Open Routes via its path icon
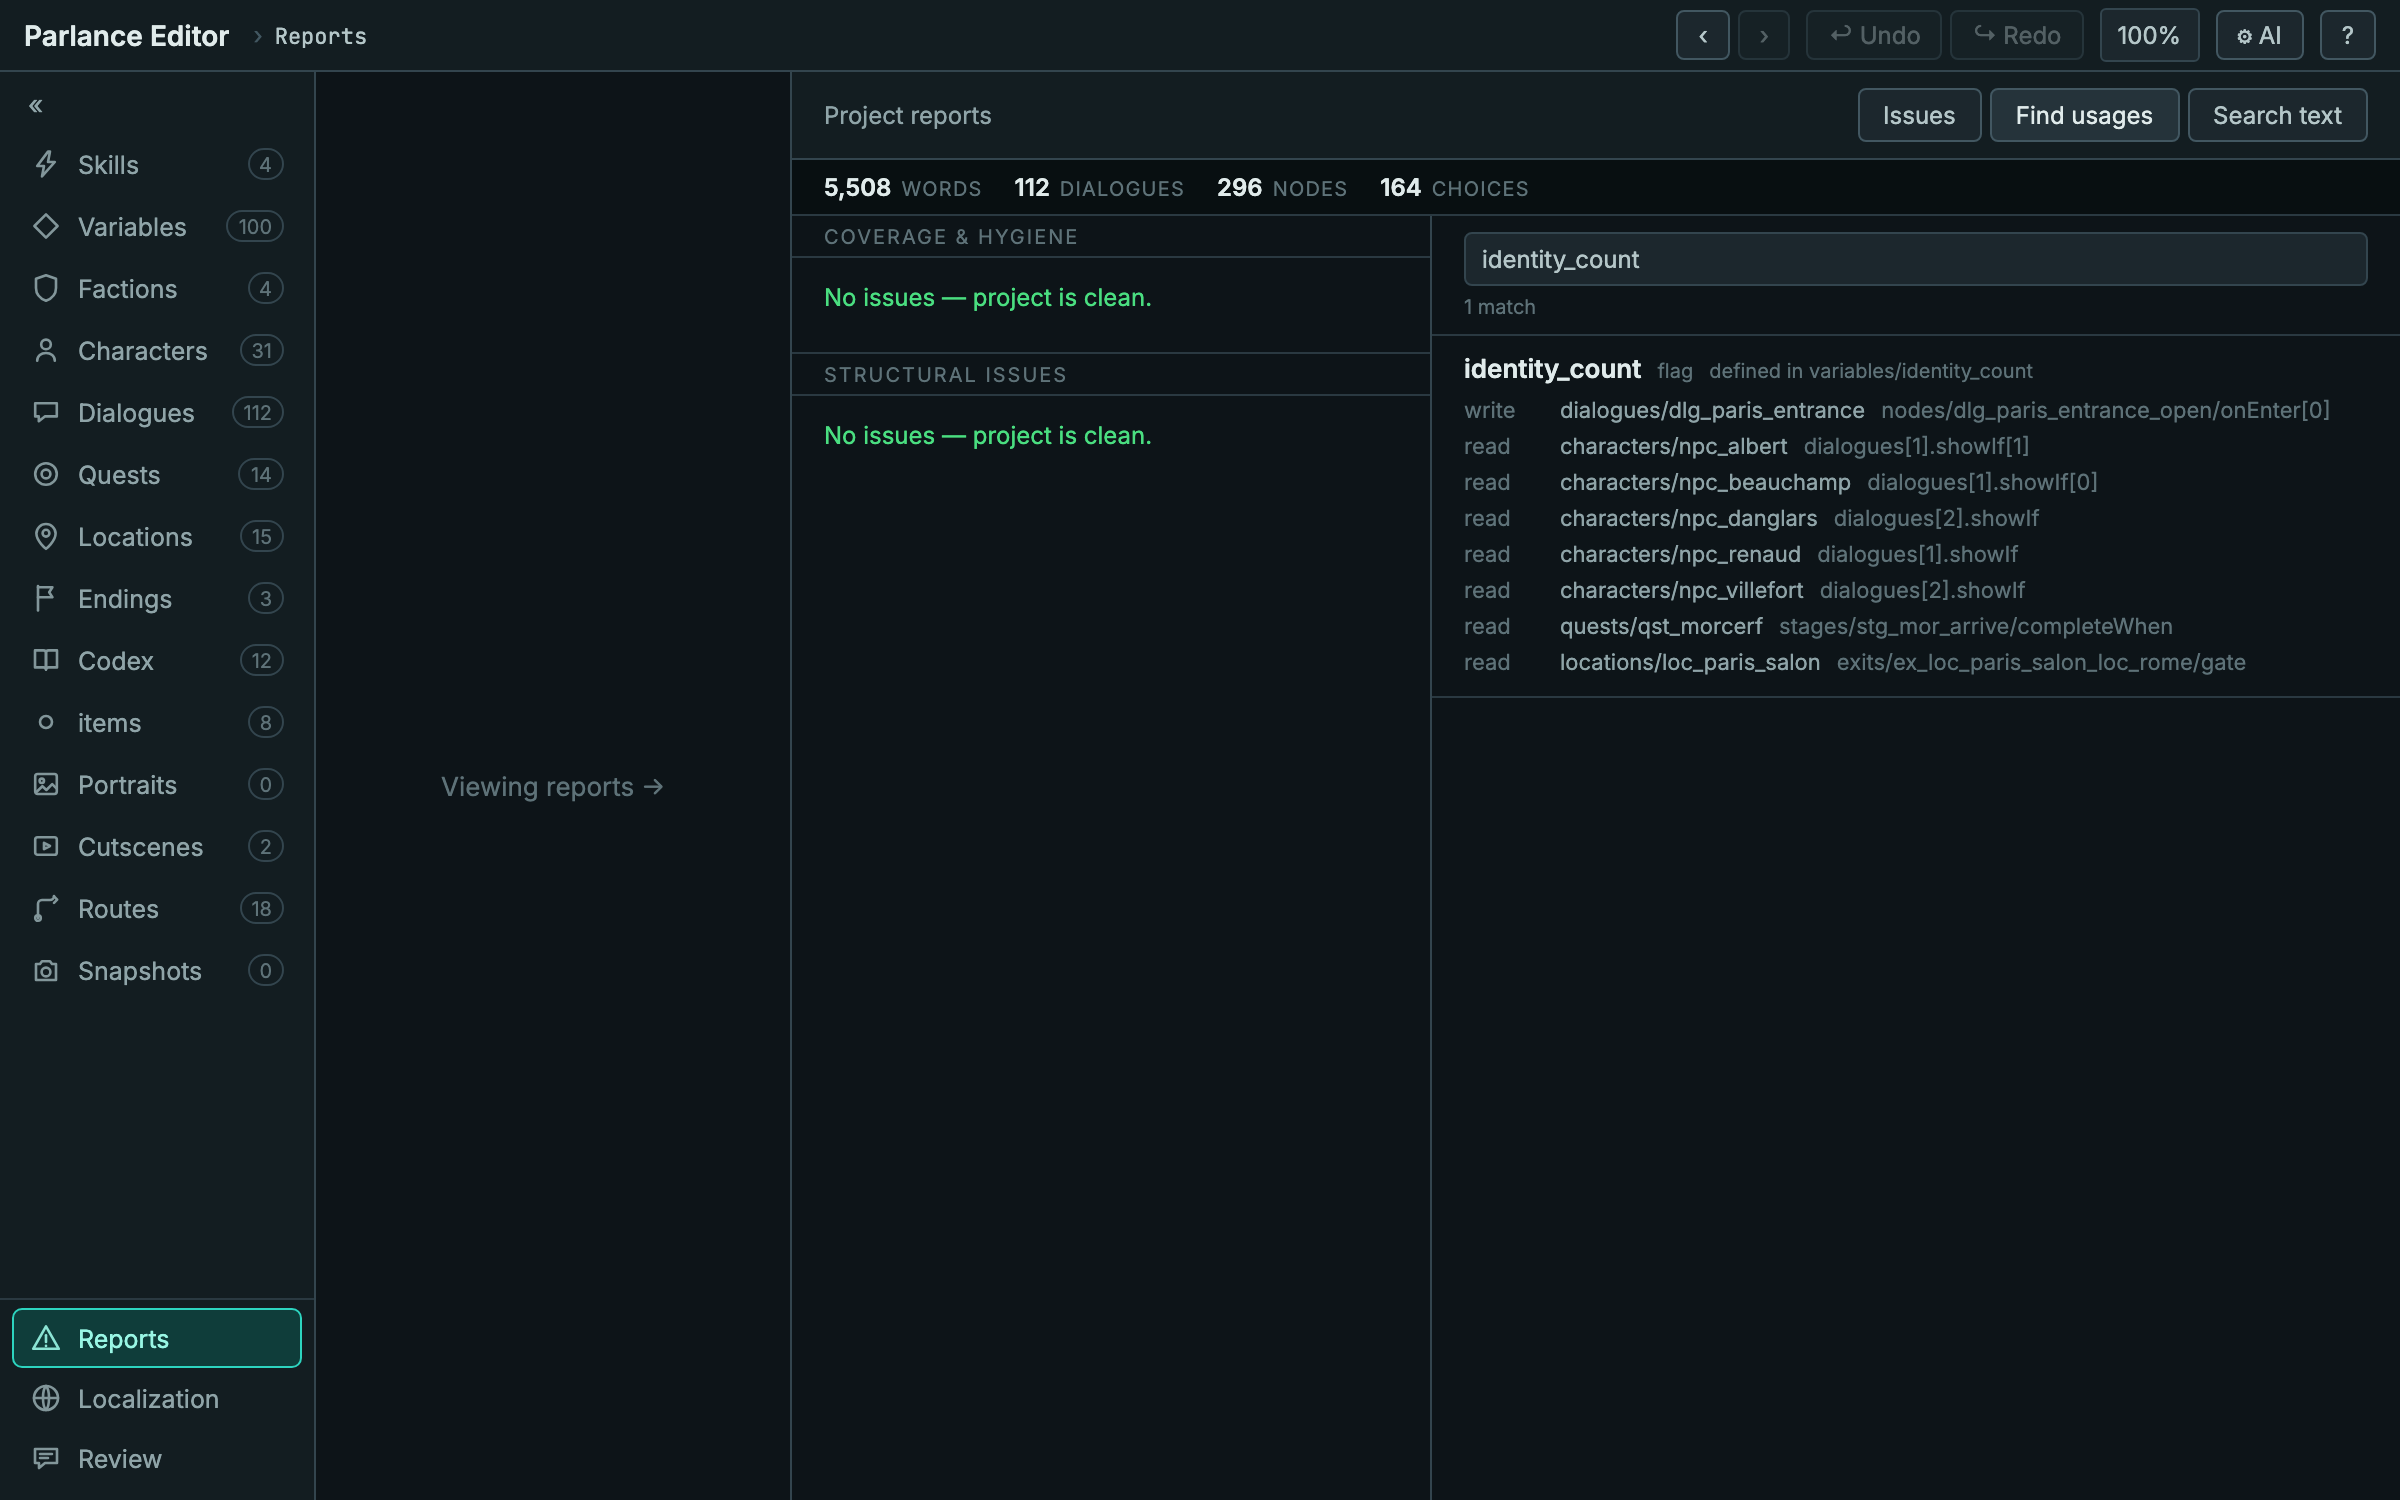Viewport: 2400px width, 1500px height. click(46, 908)
